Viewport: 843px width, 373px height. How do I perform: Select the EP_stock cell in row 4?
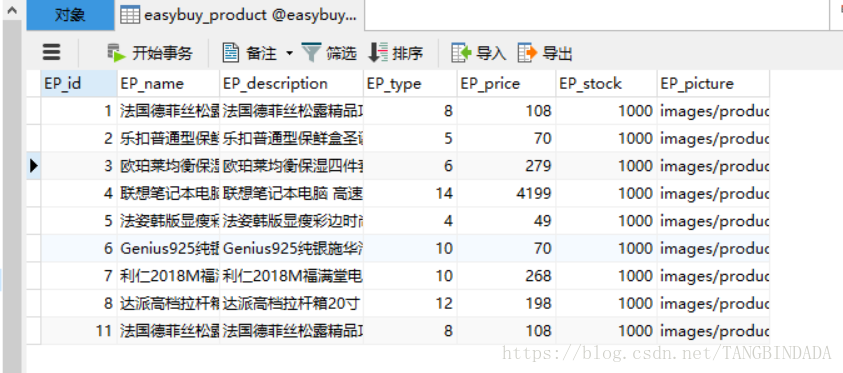point(606,193)
